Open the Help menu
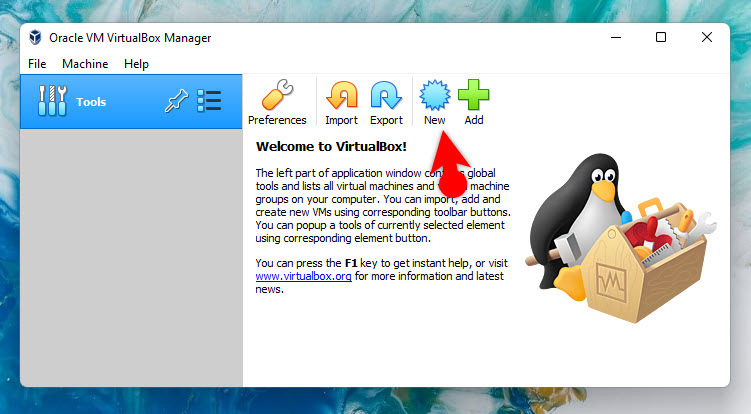This screenshot has width=751, height=414. (137, 64)
